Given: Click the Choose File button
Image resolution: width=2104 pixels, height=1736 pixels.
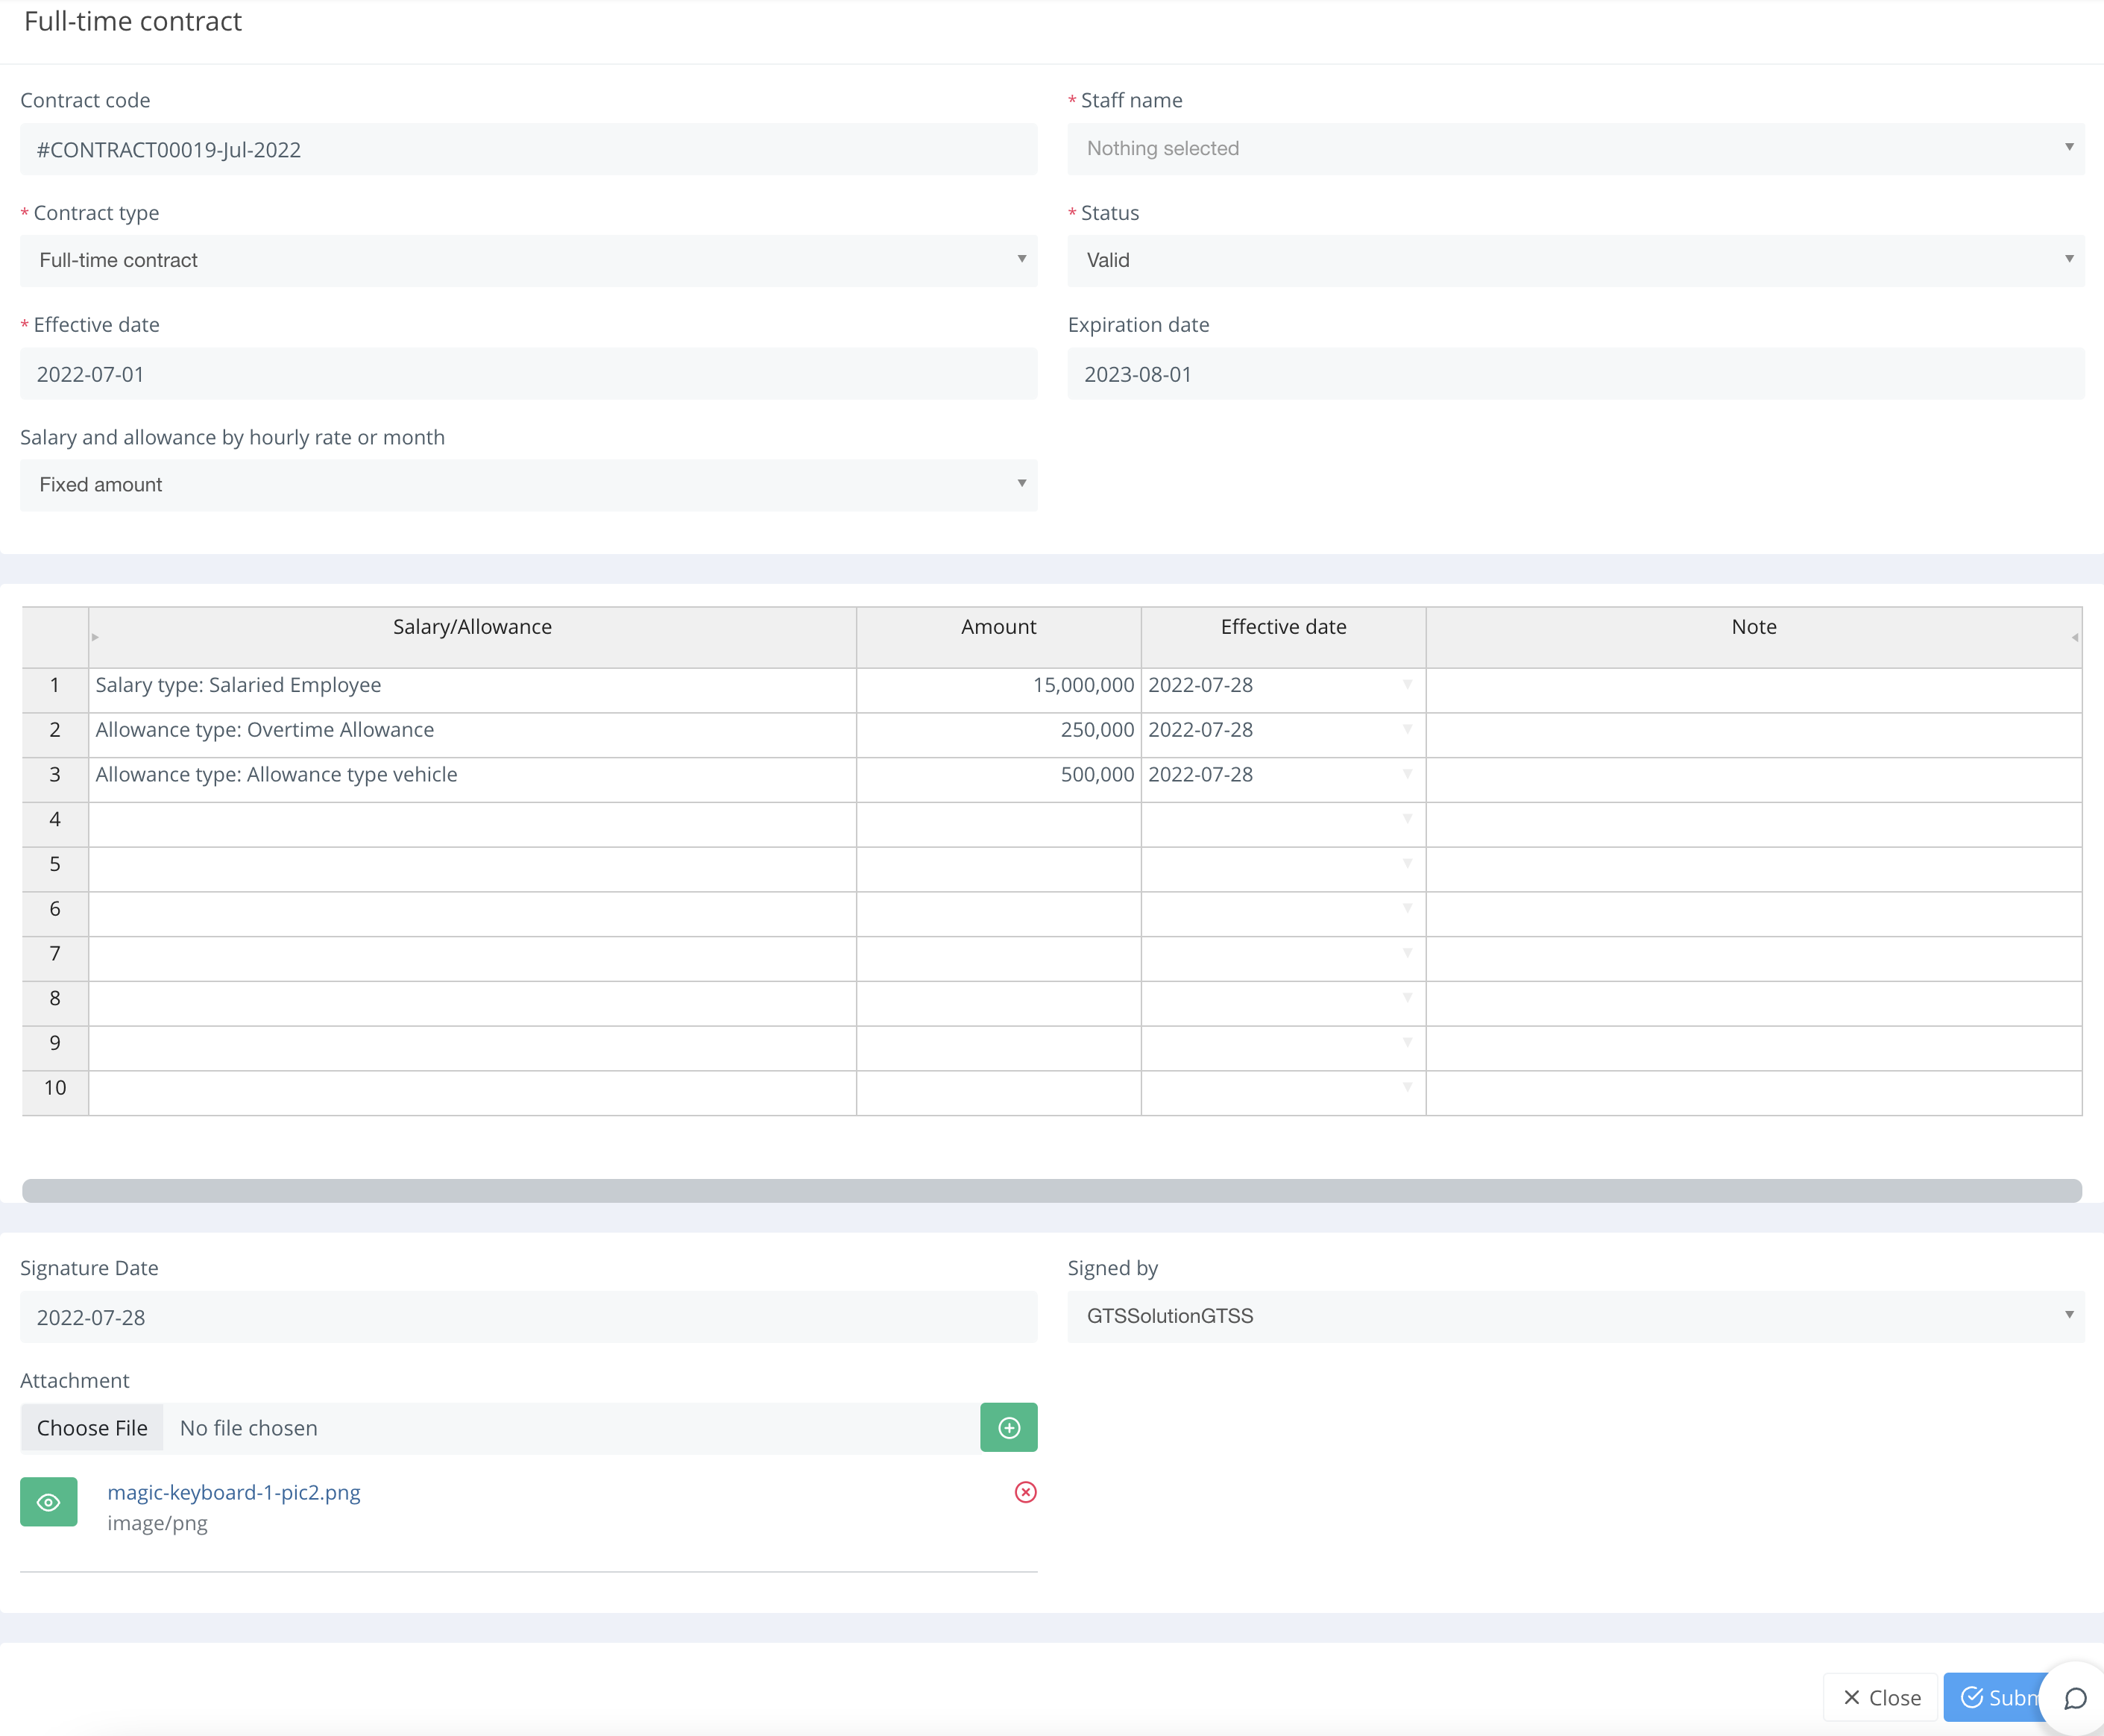Looking at the screenshot, I should (92, 1428).
